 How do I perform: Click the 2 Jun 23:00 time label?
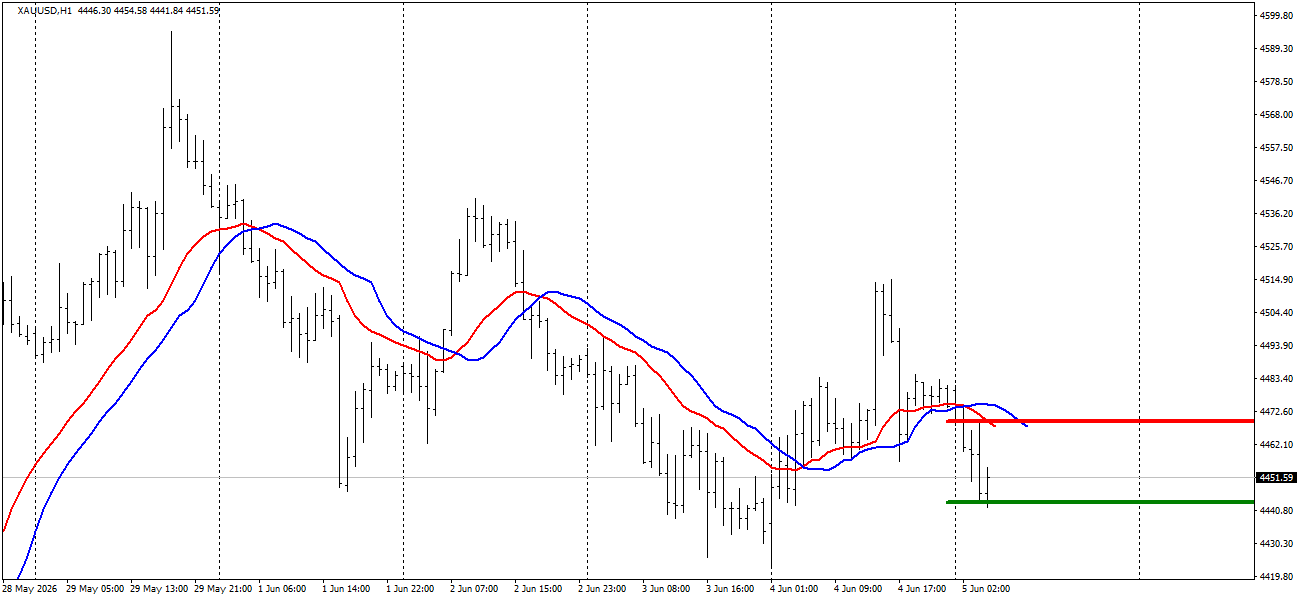point(602,589)
